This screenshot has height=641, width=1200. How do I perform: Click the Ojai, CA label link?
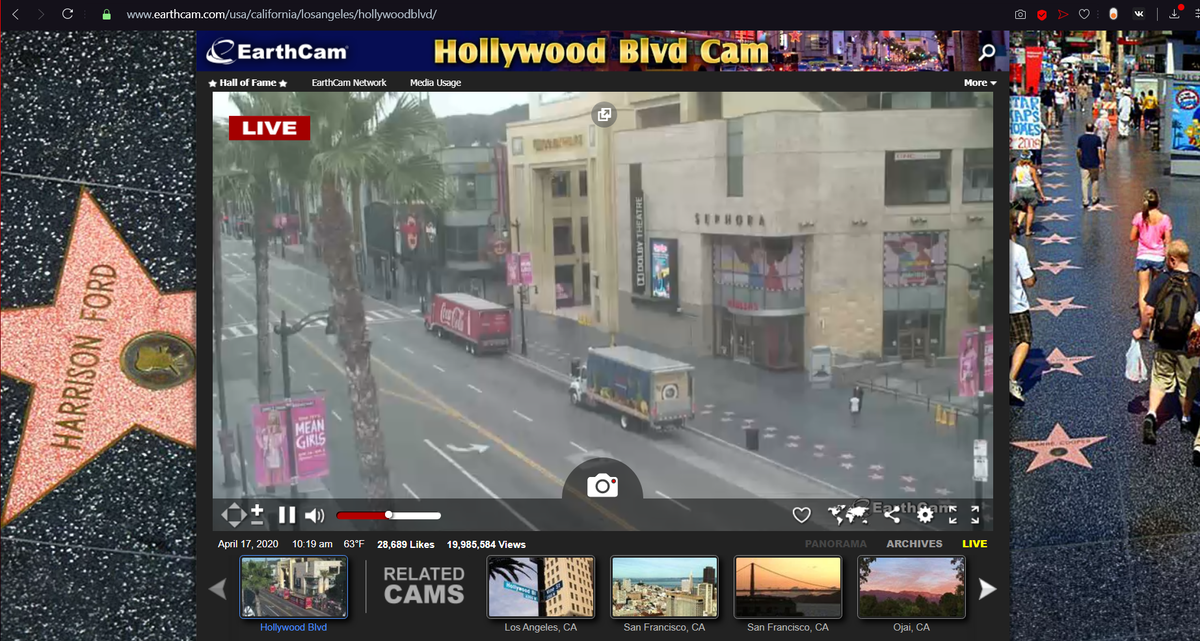click(911, 627)
